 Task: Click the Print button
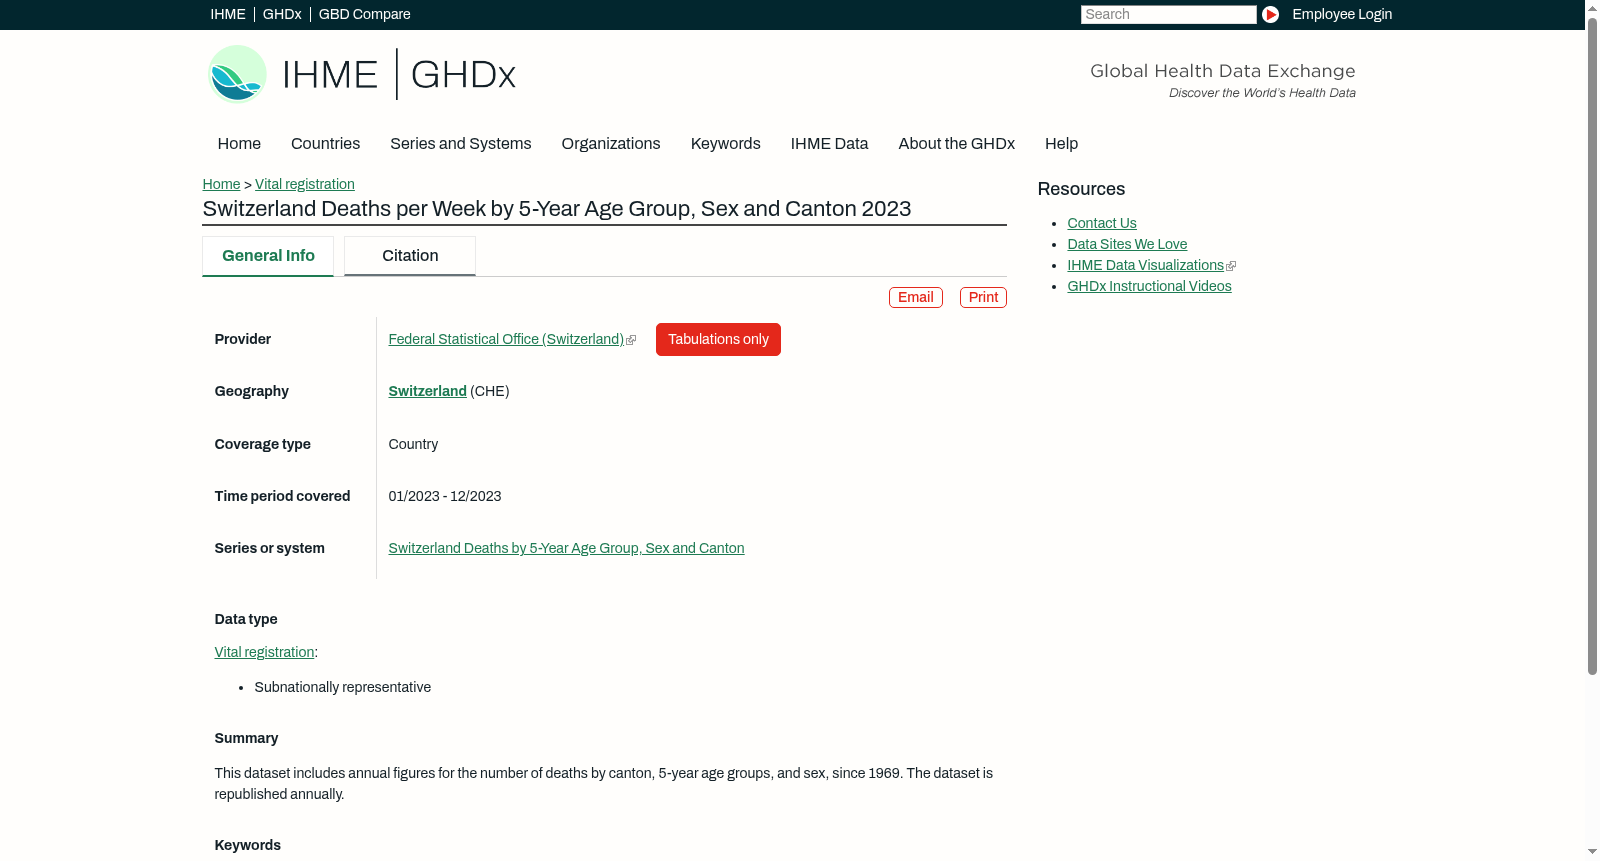983,298
